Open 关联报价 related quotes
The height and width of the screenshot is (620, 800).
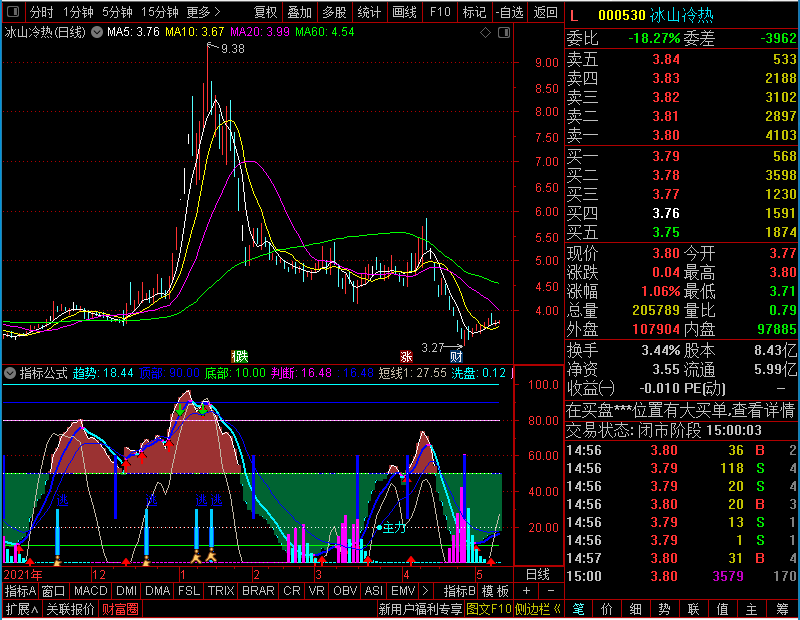(70, 609)
